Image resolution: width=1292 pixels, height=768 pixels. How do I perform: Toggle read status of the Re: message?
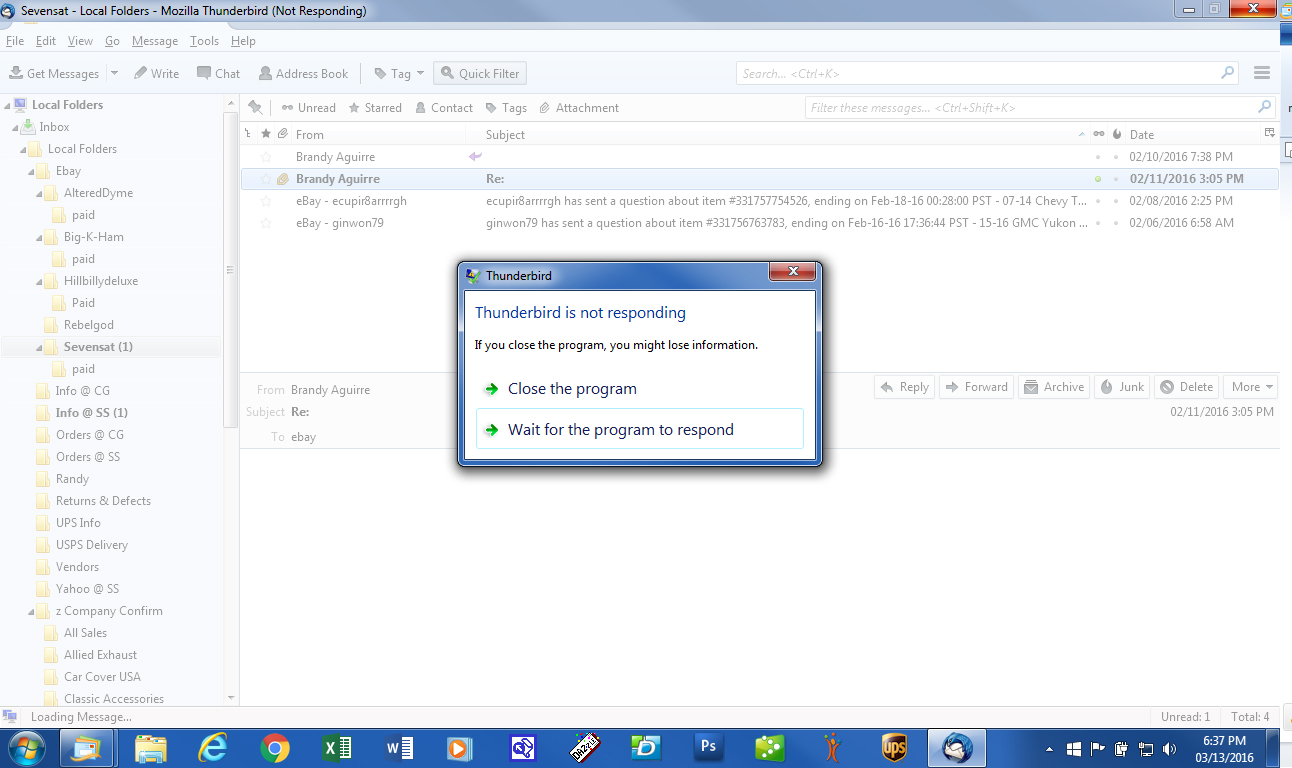(1098, 179)
